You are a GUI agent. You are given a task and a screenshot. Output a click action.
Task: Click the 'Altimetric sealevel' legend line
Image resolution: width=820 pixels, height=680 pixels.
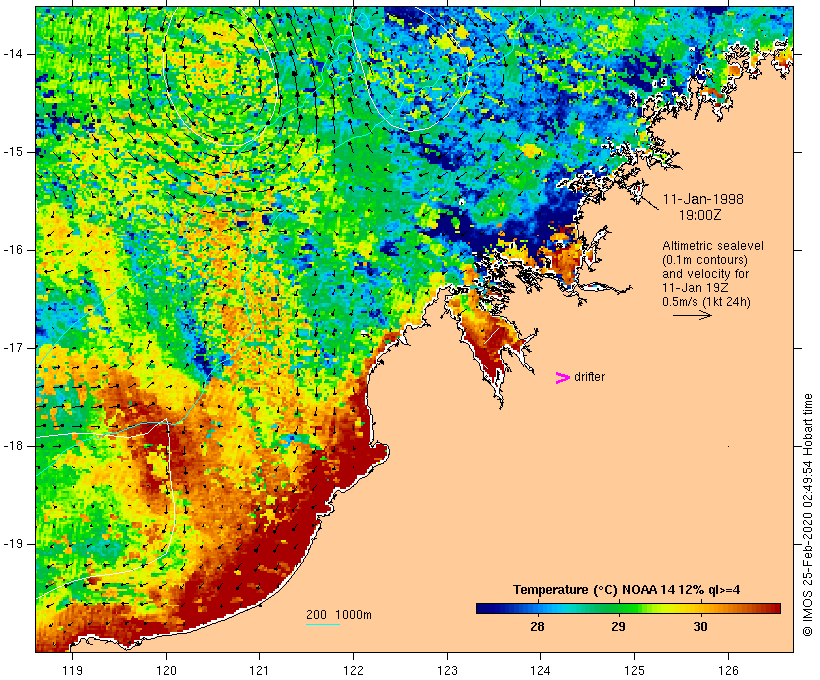tap(713, 246)
